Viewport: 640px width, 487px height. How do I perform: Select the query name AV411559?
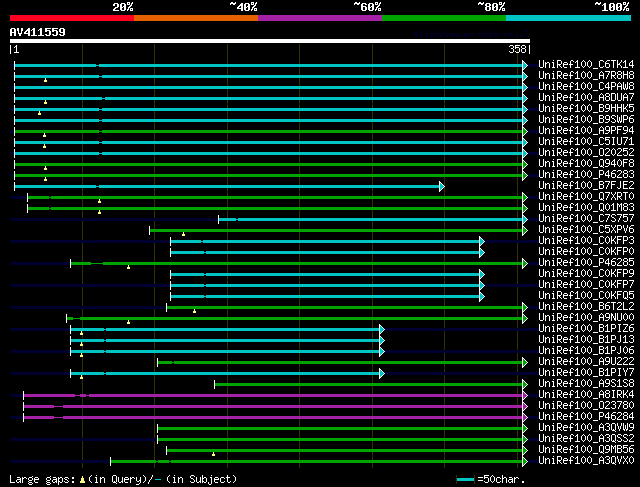(38, 32)
